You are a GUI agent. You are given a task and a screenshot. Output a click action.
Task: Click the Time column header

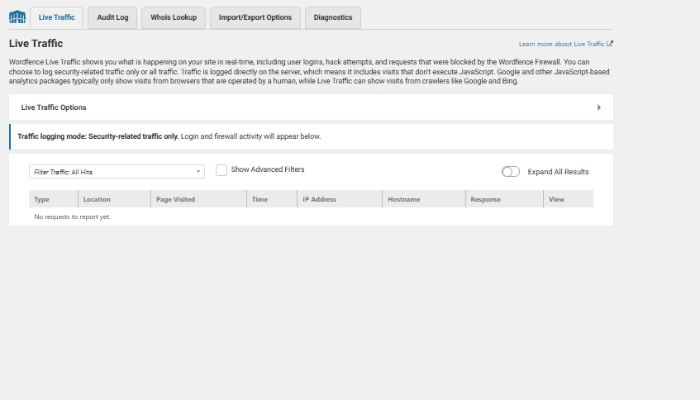click(x=272, y=199)
